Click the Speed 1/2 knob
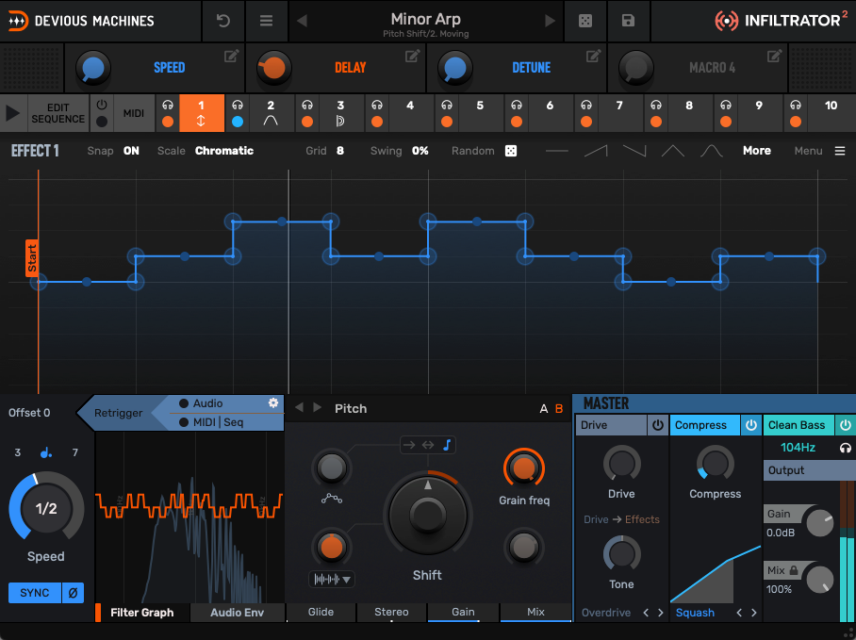The image size is (856, 640). 46,508
